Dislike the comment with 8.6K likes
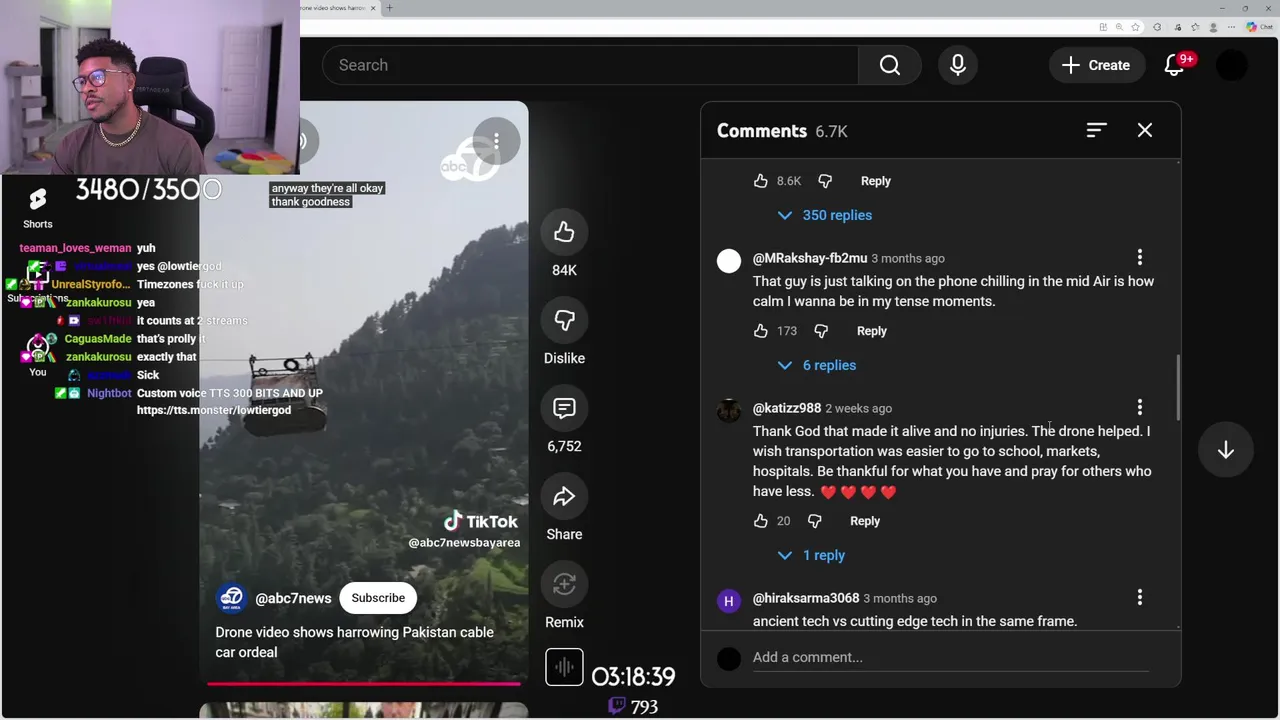The width and height of the screenshot is (1280, 720). tap(825, 181)
